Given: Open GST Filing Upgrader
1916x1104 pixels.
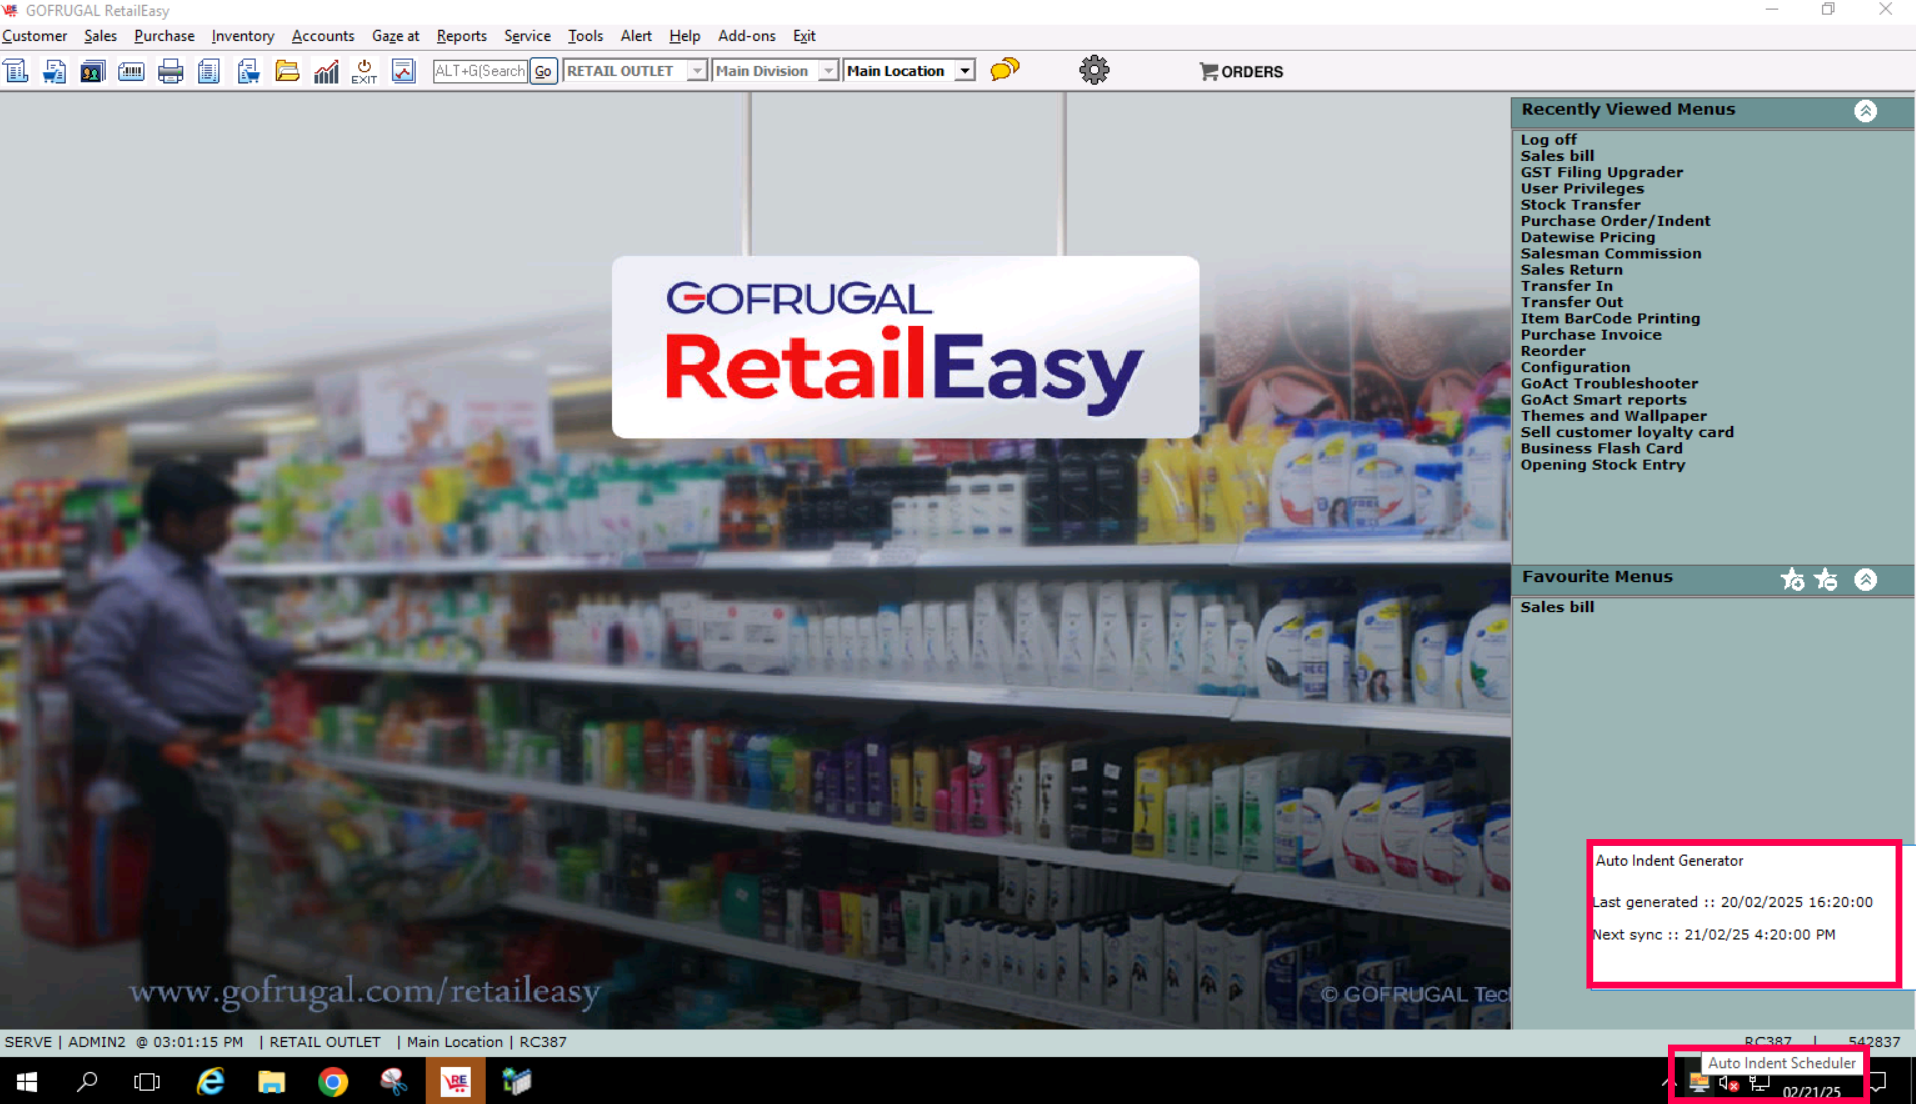Looking at the screenshot, I should (x=1601, y=172).
